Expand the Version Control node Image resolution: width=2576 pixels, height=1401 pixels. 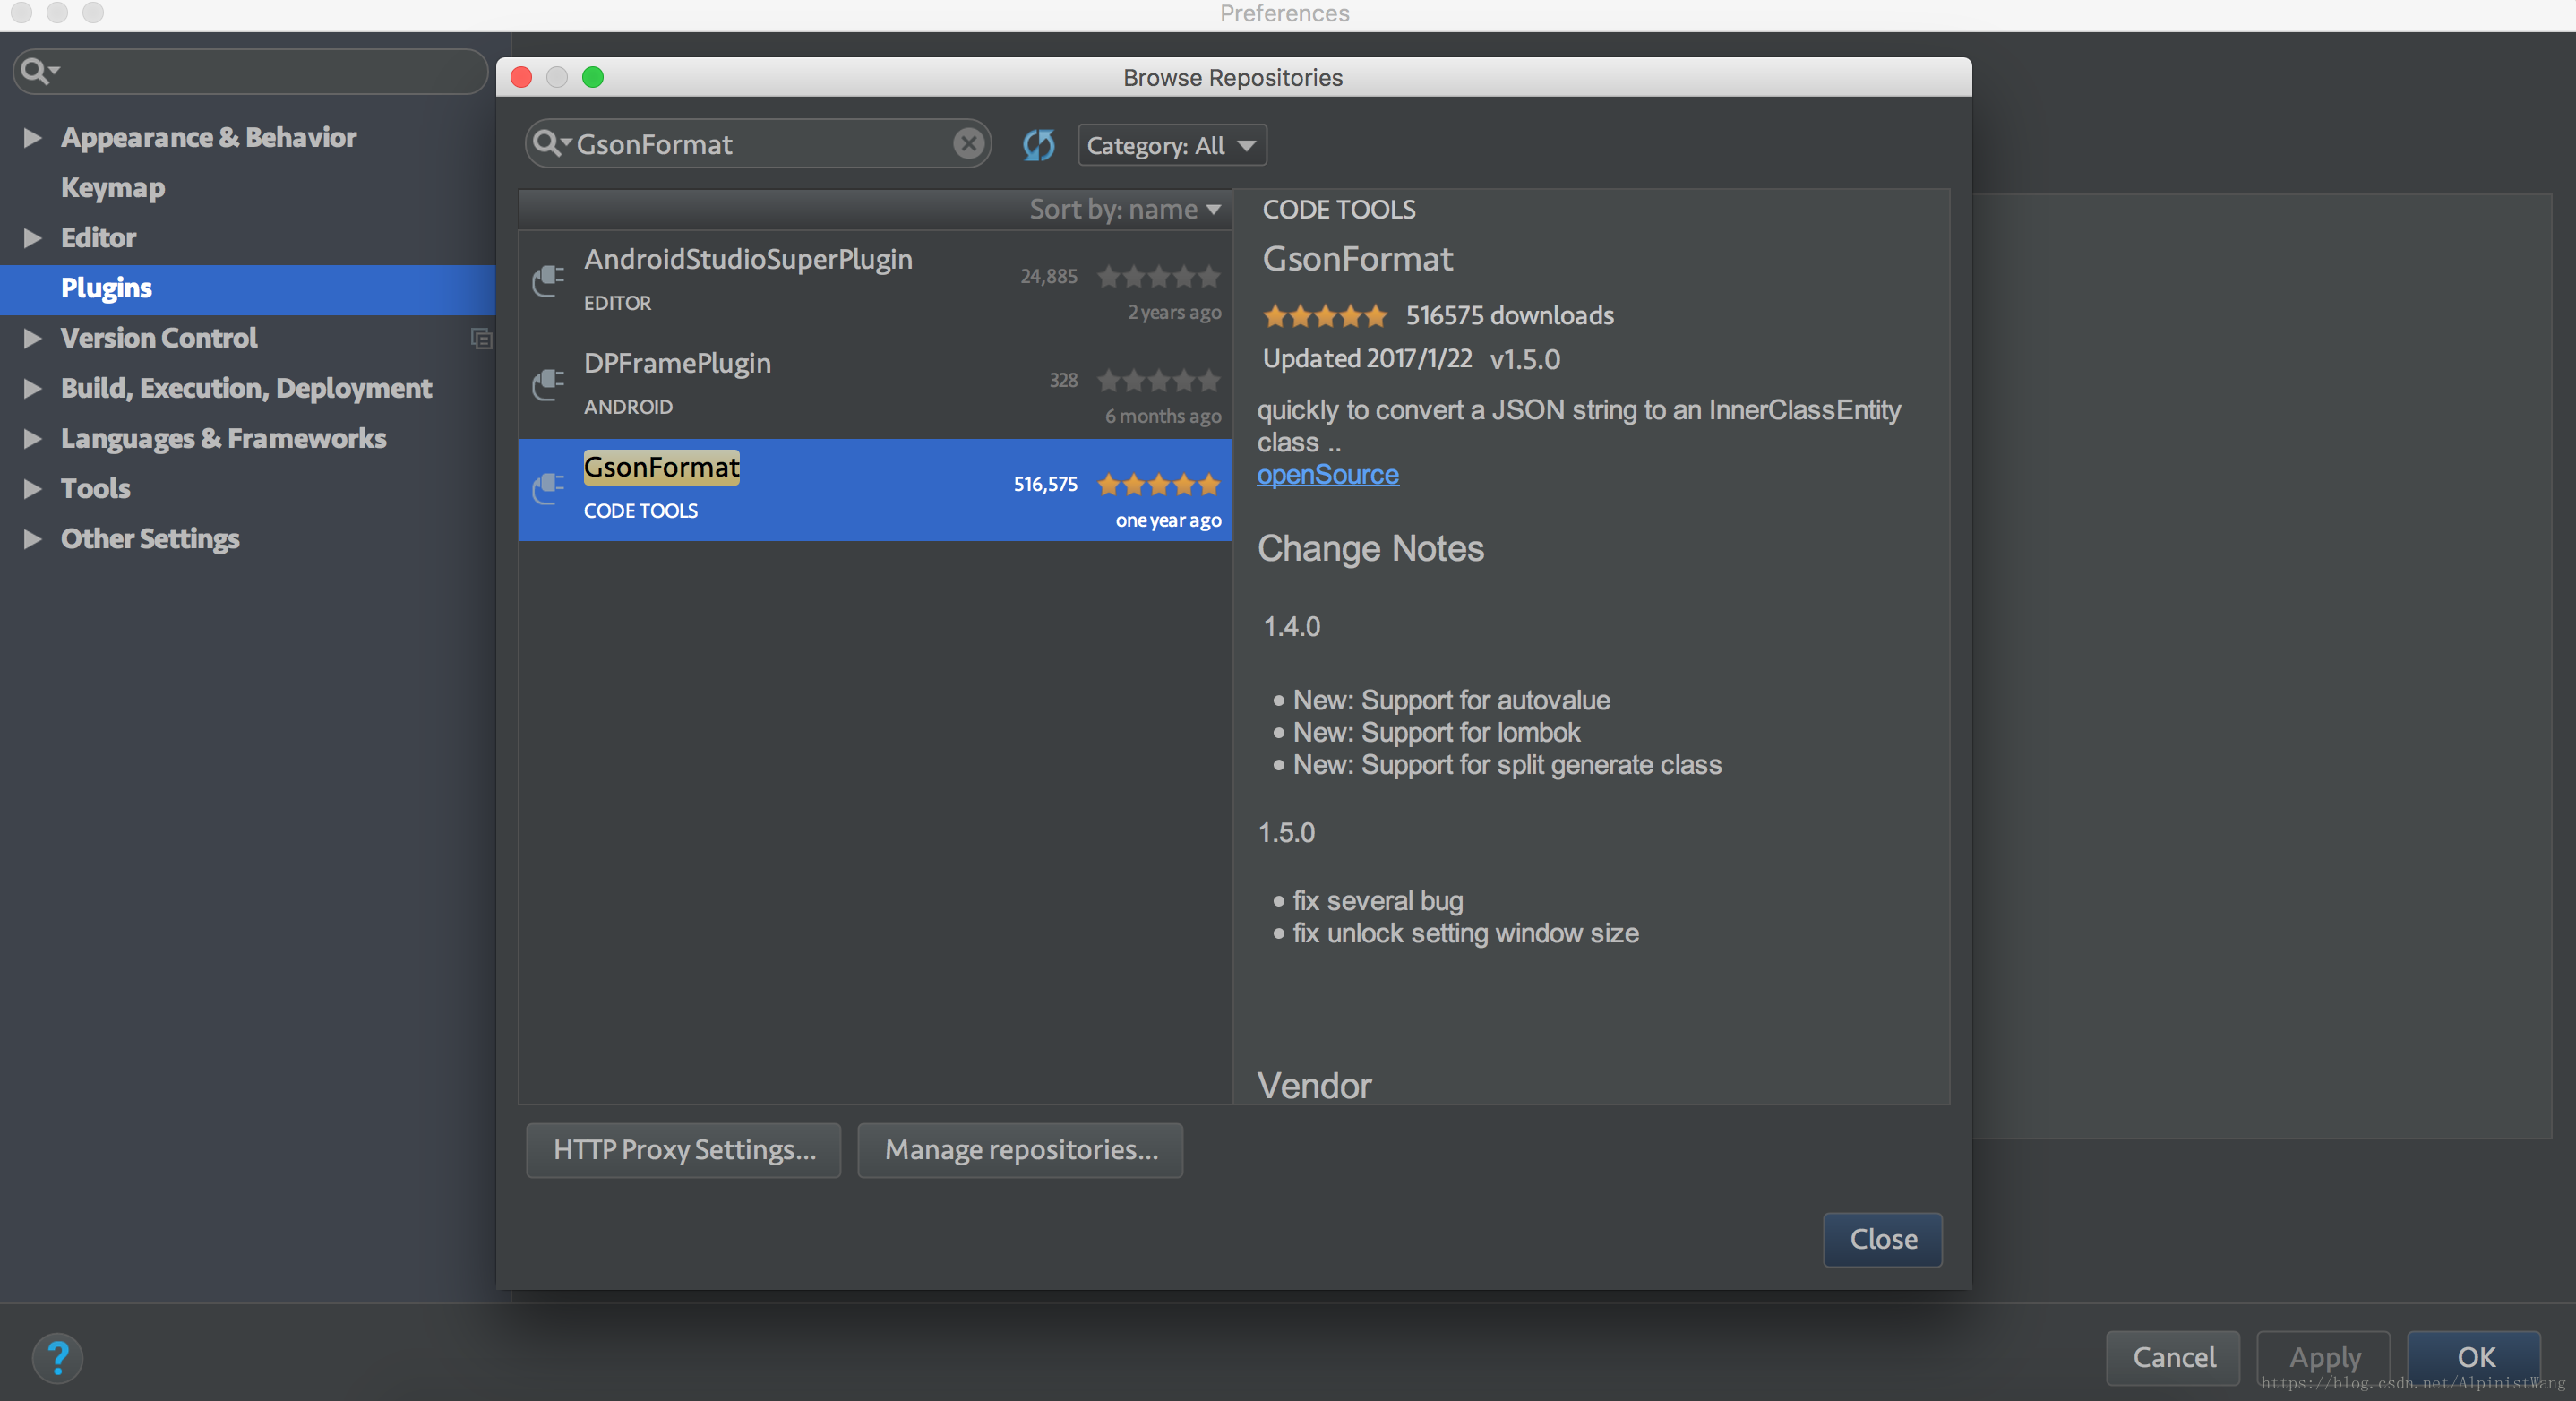(32, 338)
